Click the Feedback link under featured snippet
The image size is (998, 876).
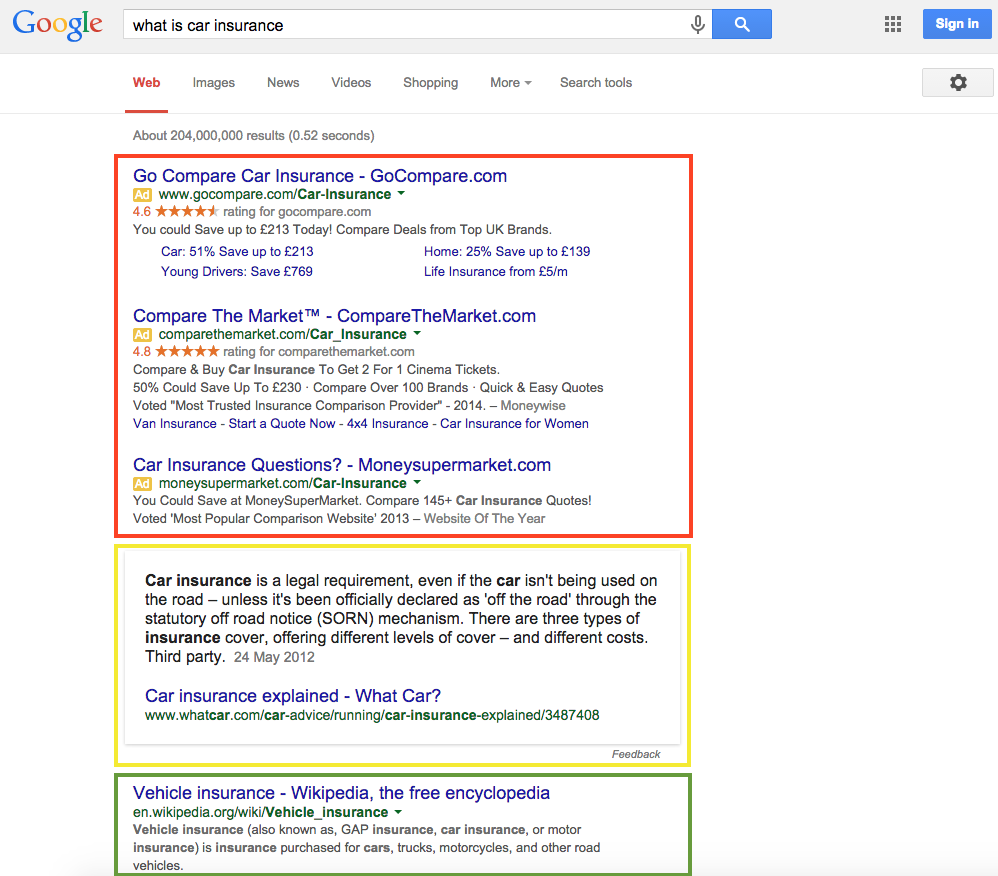pyautogui.click(x=636, y=754)
